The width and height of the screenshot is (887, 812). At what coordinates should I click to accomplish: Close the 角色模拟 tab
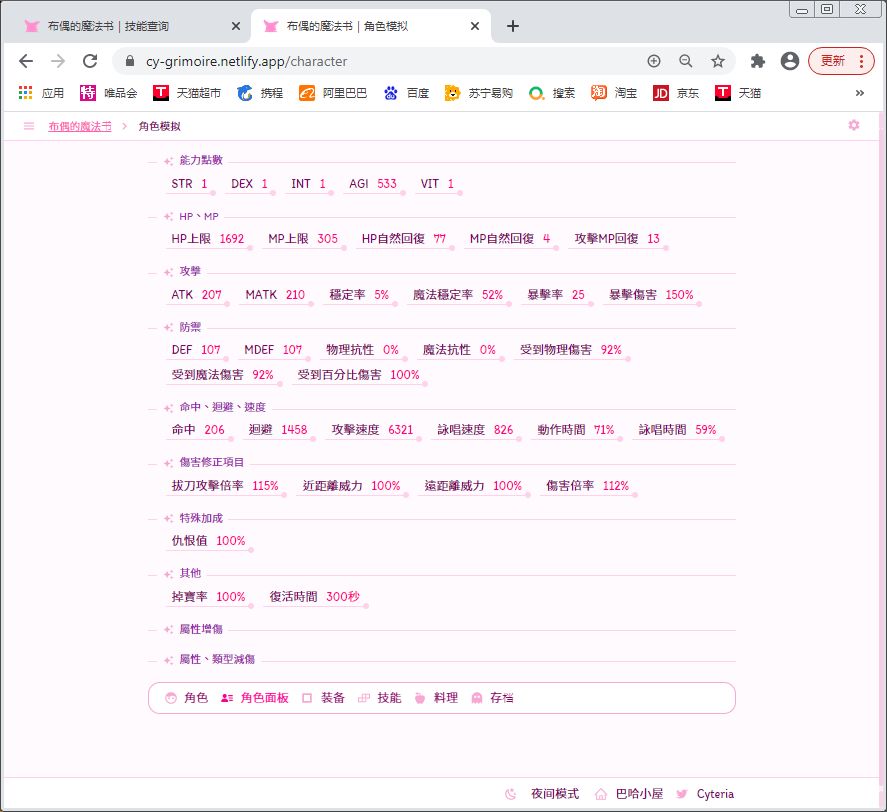point(475,26)
